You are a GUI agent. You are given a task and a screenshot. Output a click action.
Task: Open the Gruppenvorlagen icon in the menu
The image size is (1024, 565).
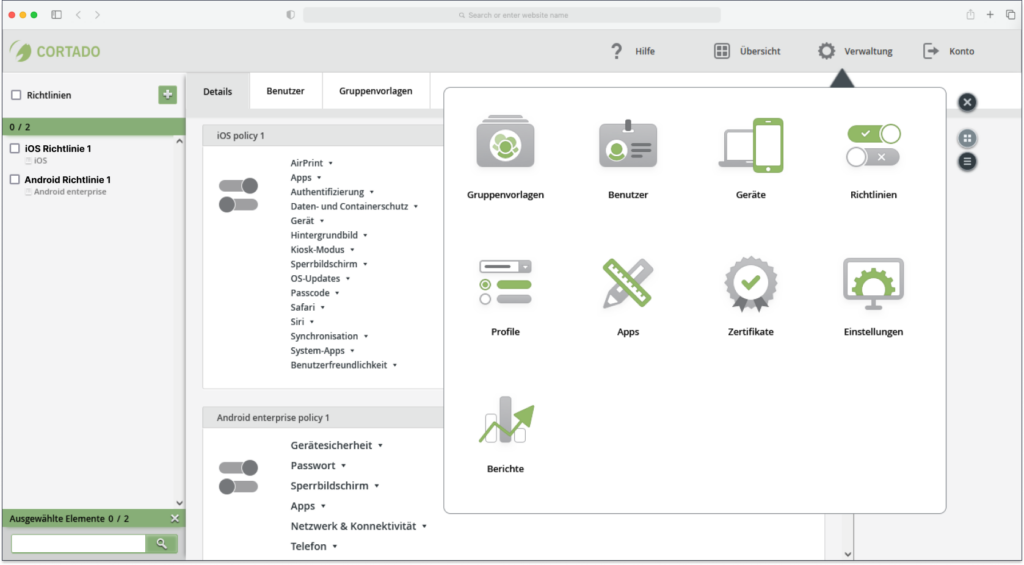[505, 142]
